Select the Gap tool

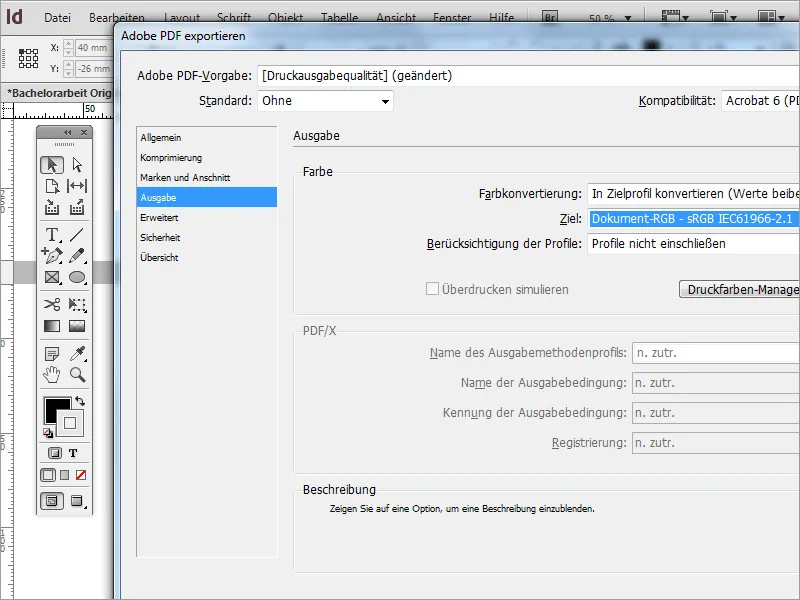(77, 186)
